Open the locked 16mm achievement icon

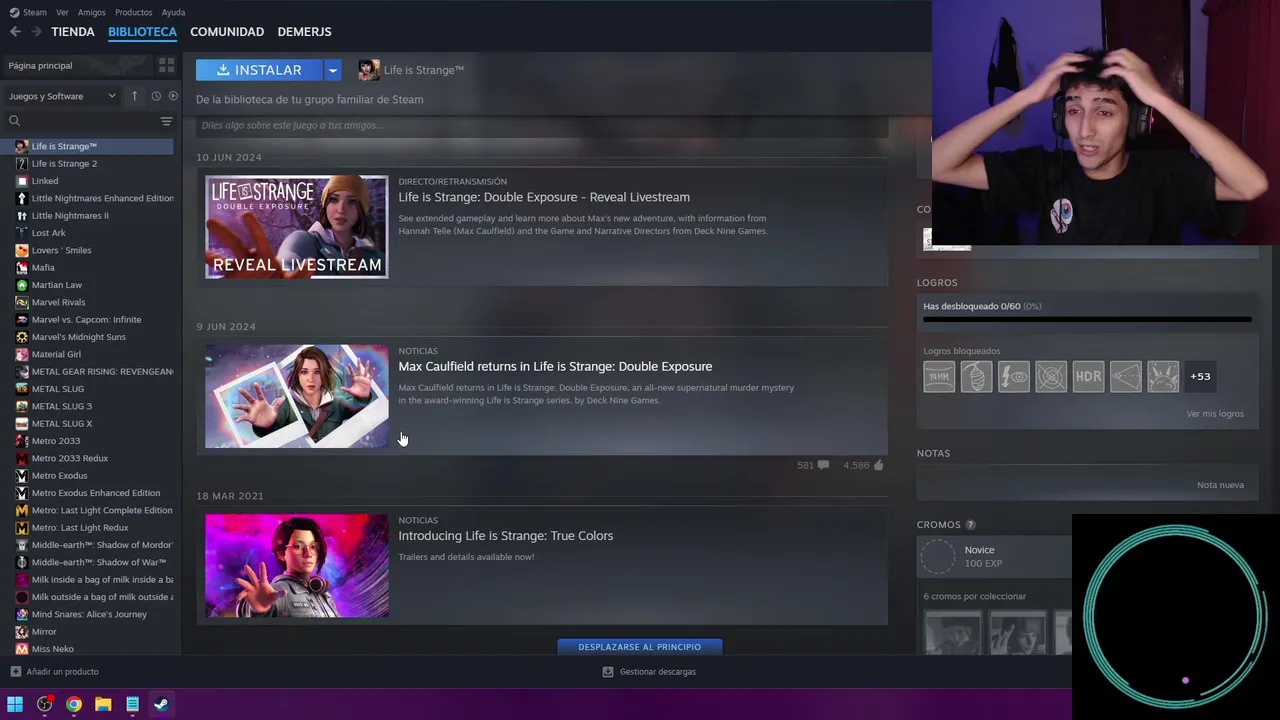click(x=939, y=377)
